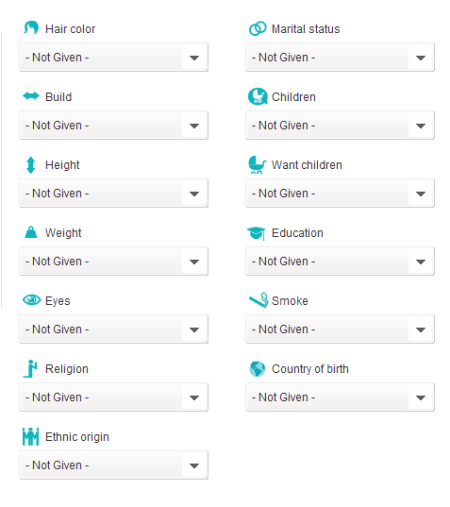Click the baby stroller Want children icon
This screenshot has width=450, height=507.
point(257,165)
